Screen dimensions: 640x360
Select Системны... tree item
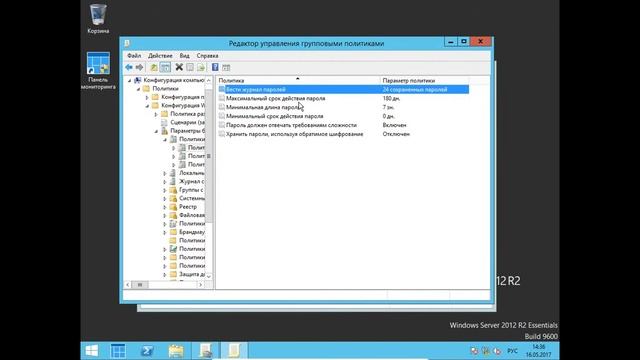[x=192, y=198]
